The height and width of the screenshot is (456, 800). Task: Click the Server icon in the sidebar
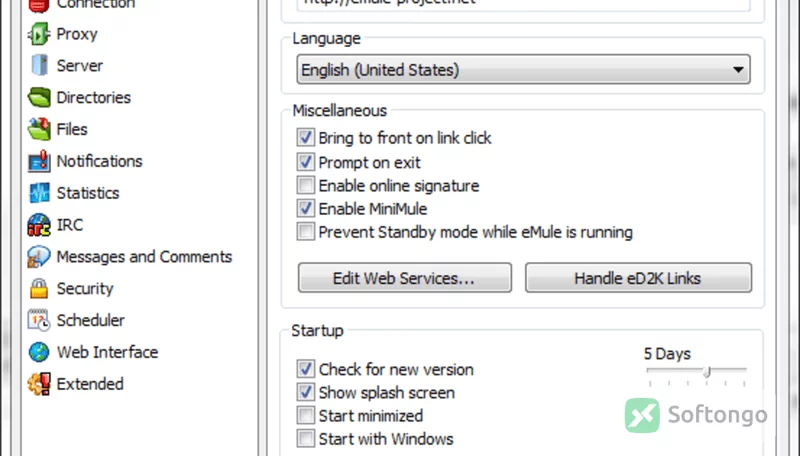[x=39, y=65]
